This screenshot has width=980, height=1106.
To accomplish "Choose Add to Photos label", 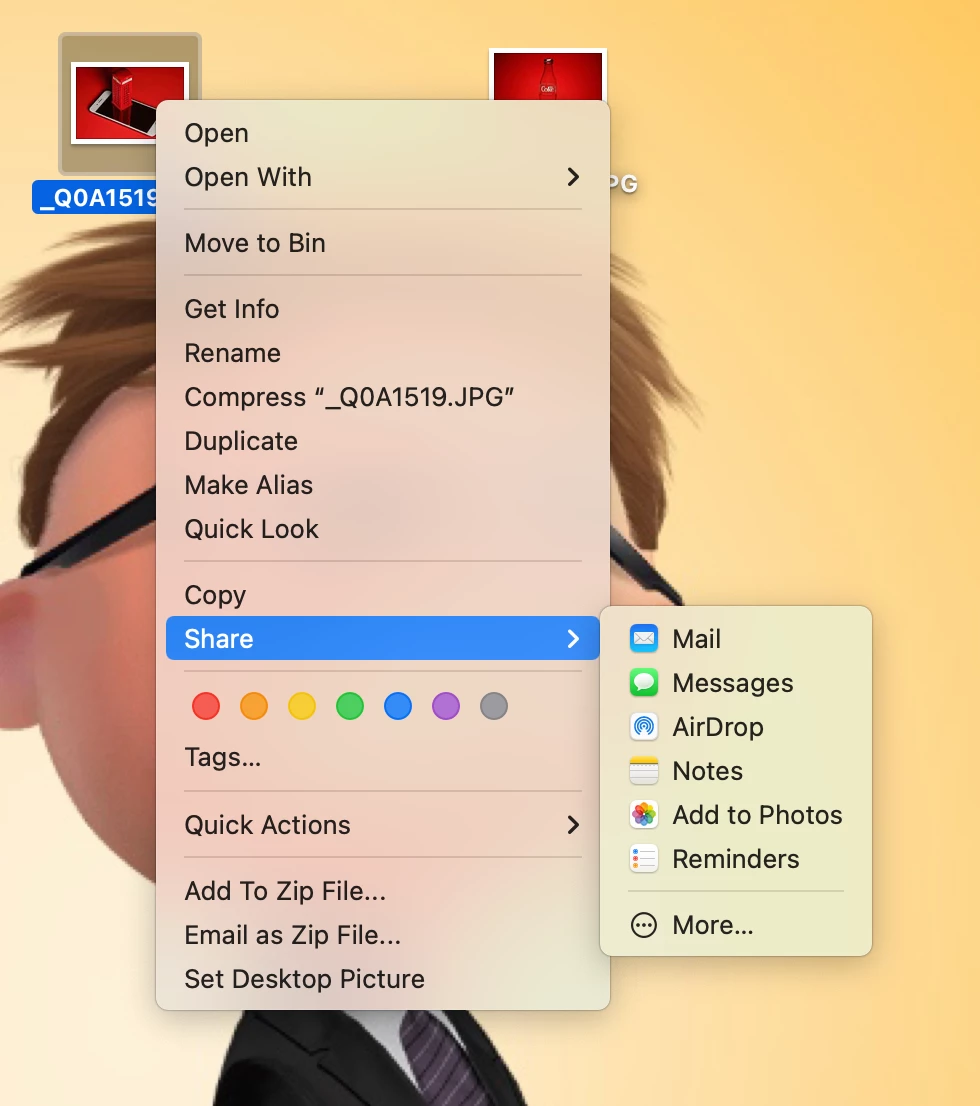I will [757, 815].
